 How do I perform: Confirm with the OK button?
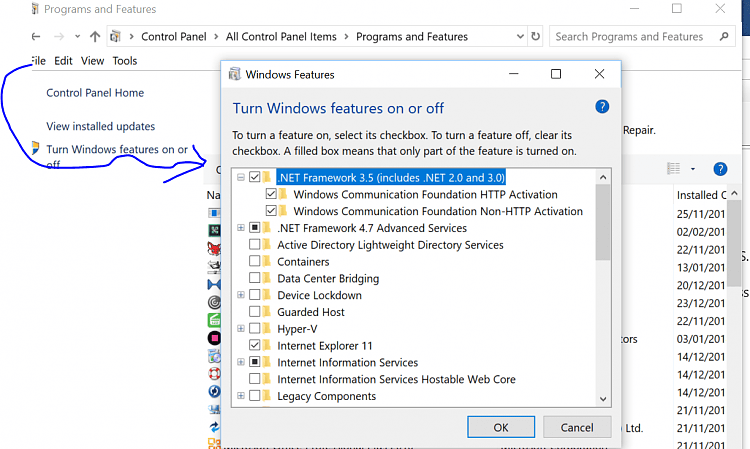click(501, 427)
